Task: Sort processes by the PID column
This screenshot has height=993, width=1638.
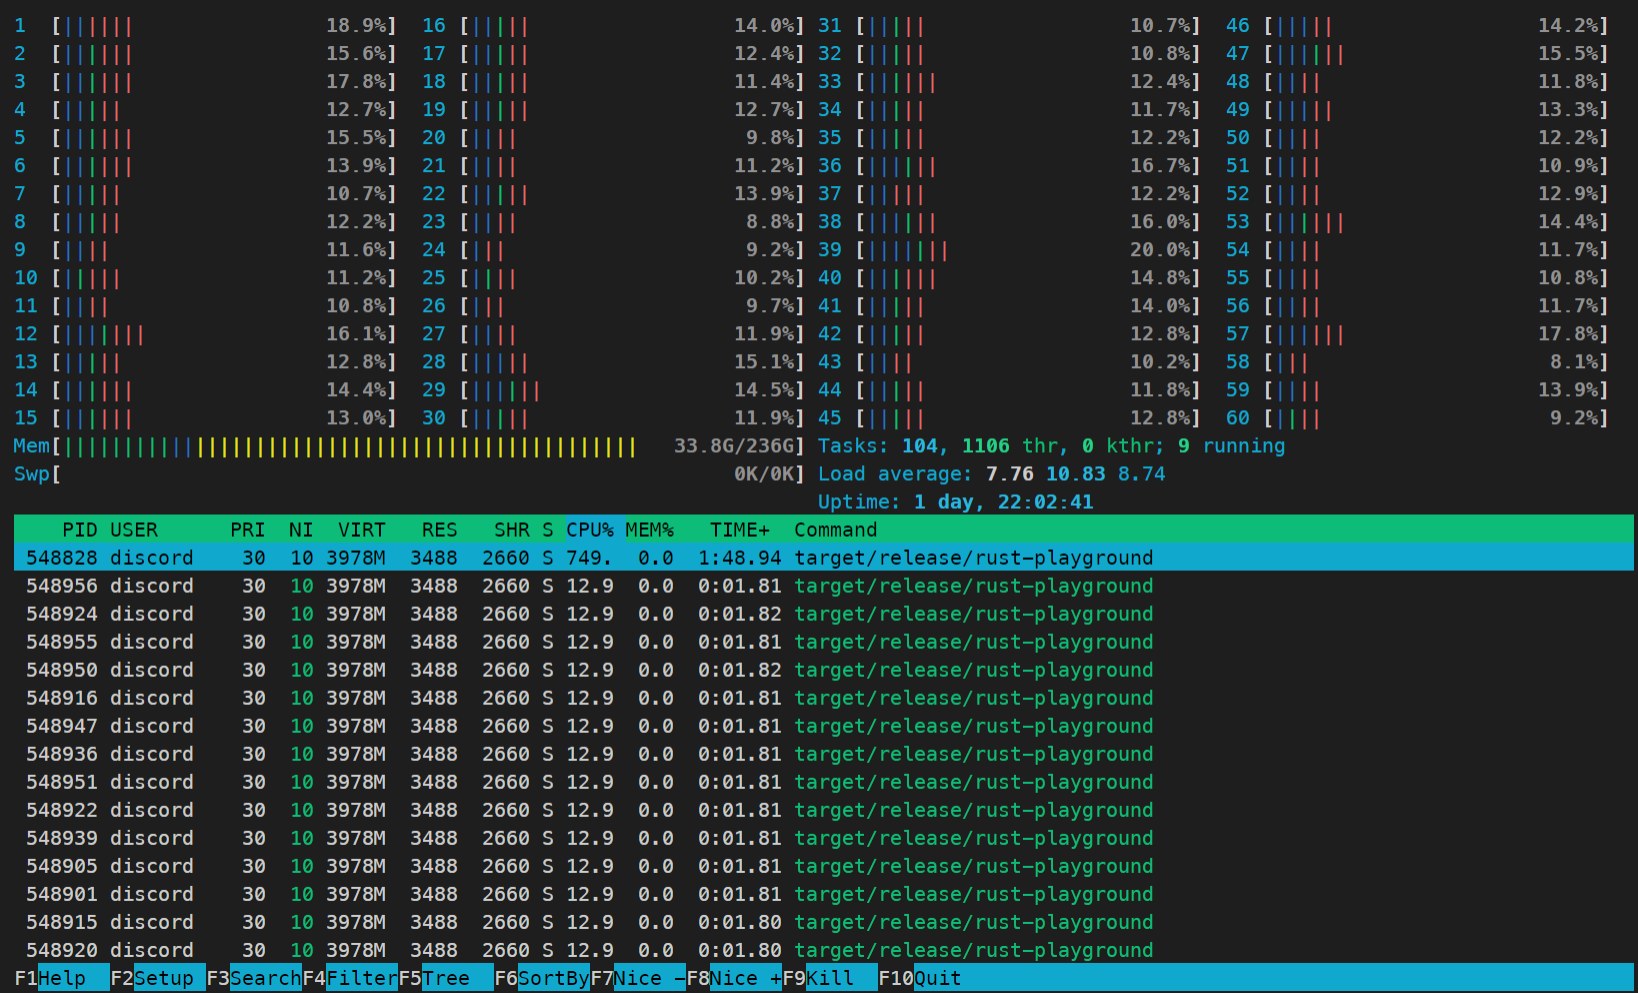Action: [x=80, y=529]
